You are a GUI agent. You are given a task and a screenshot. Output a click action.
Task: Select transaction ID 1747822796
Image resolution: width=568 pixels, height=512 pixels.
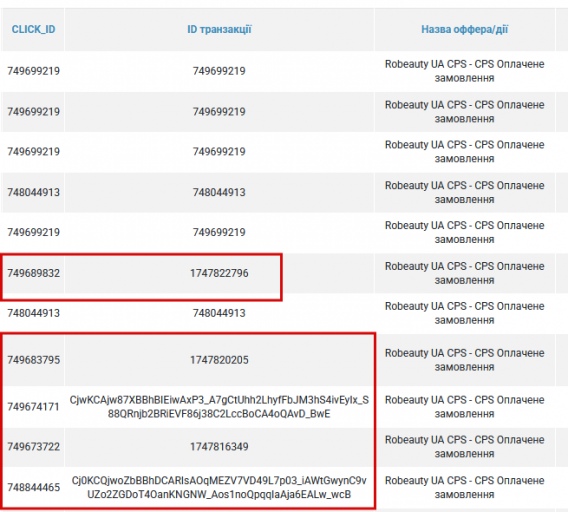(219, 273)
